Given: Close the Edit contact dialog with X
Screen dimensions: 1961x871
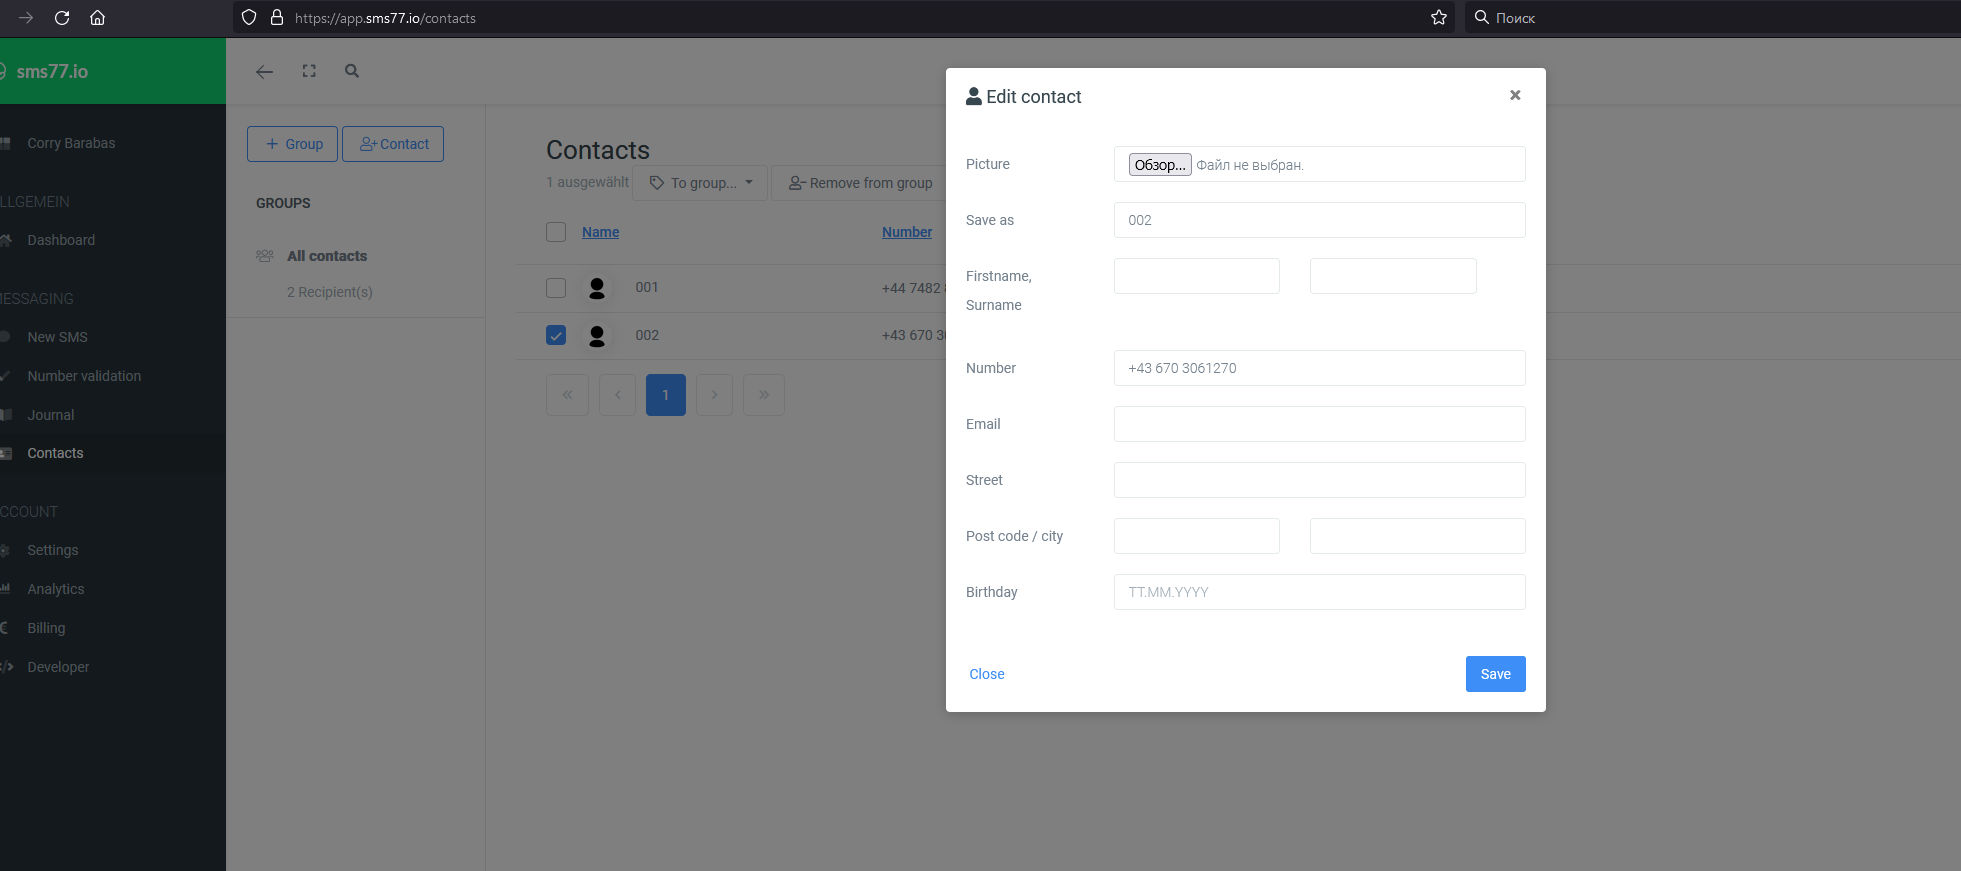Looking at the screenshot, I should point(1515,95).
